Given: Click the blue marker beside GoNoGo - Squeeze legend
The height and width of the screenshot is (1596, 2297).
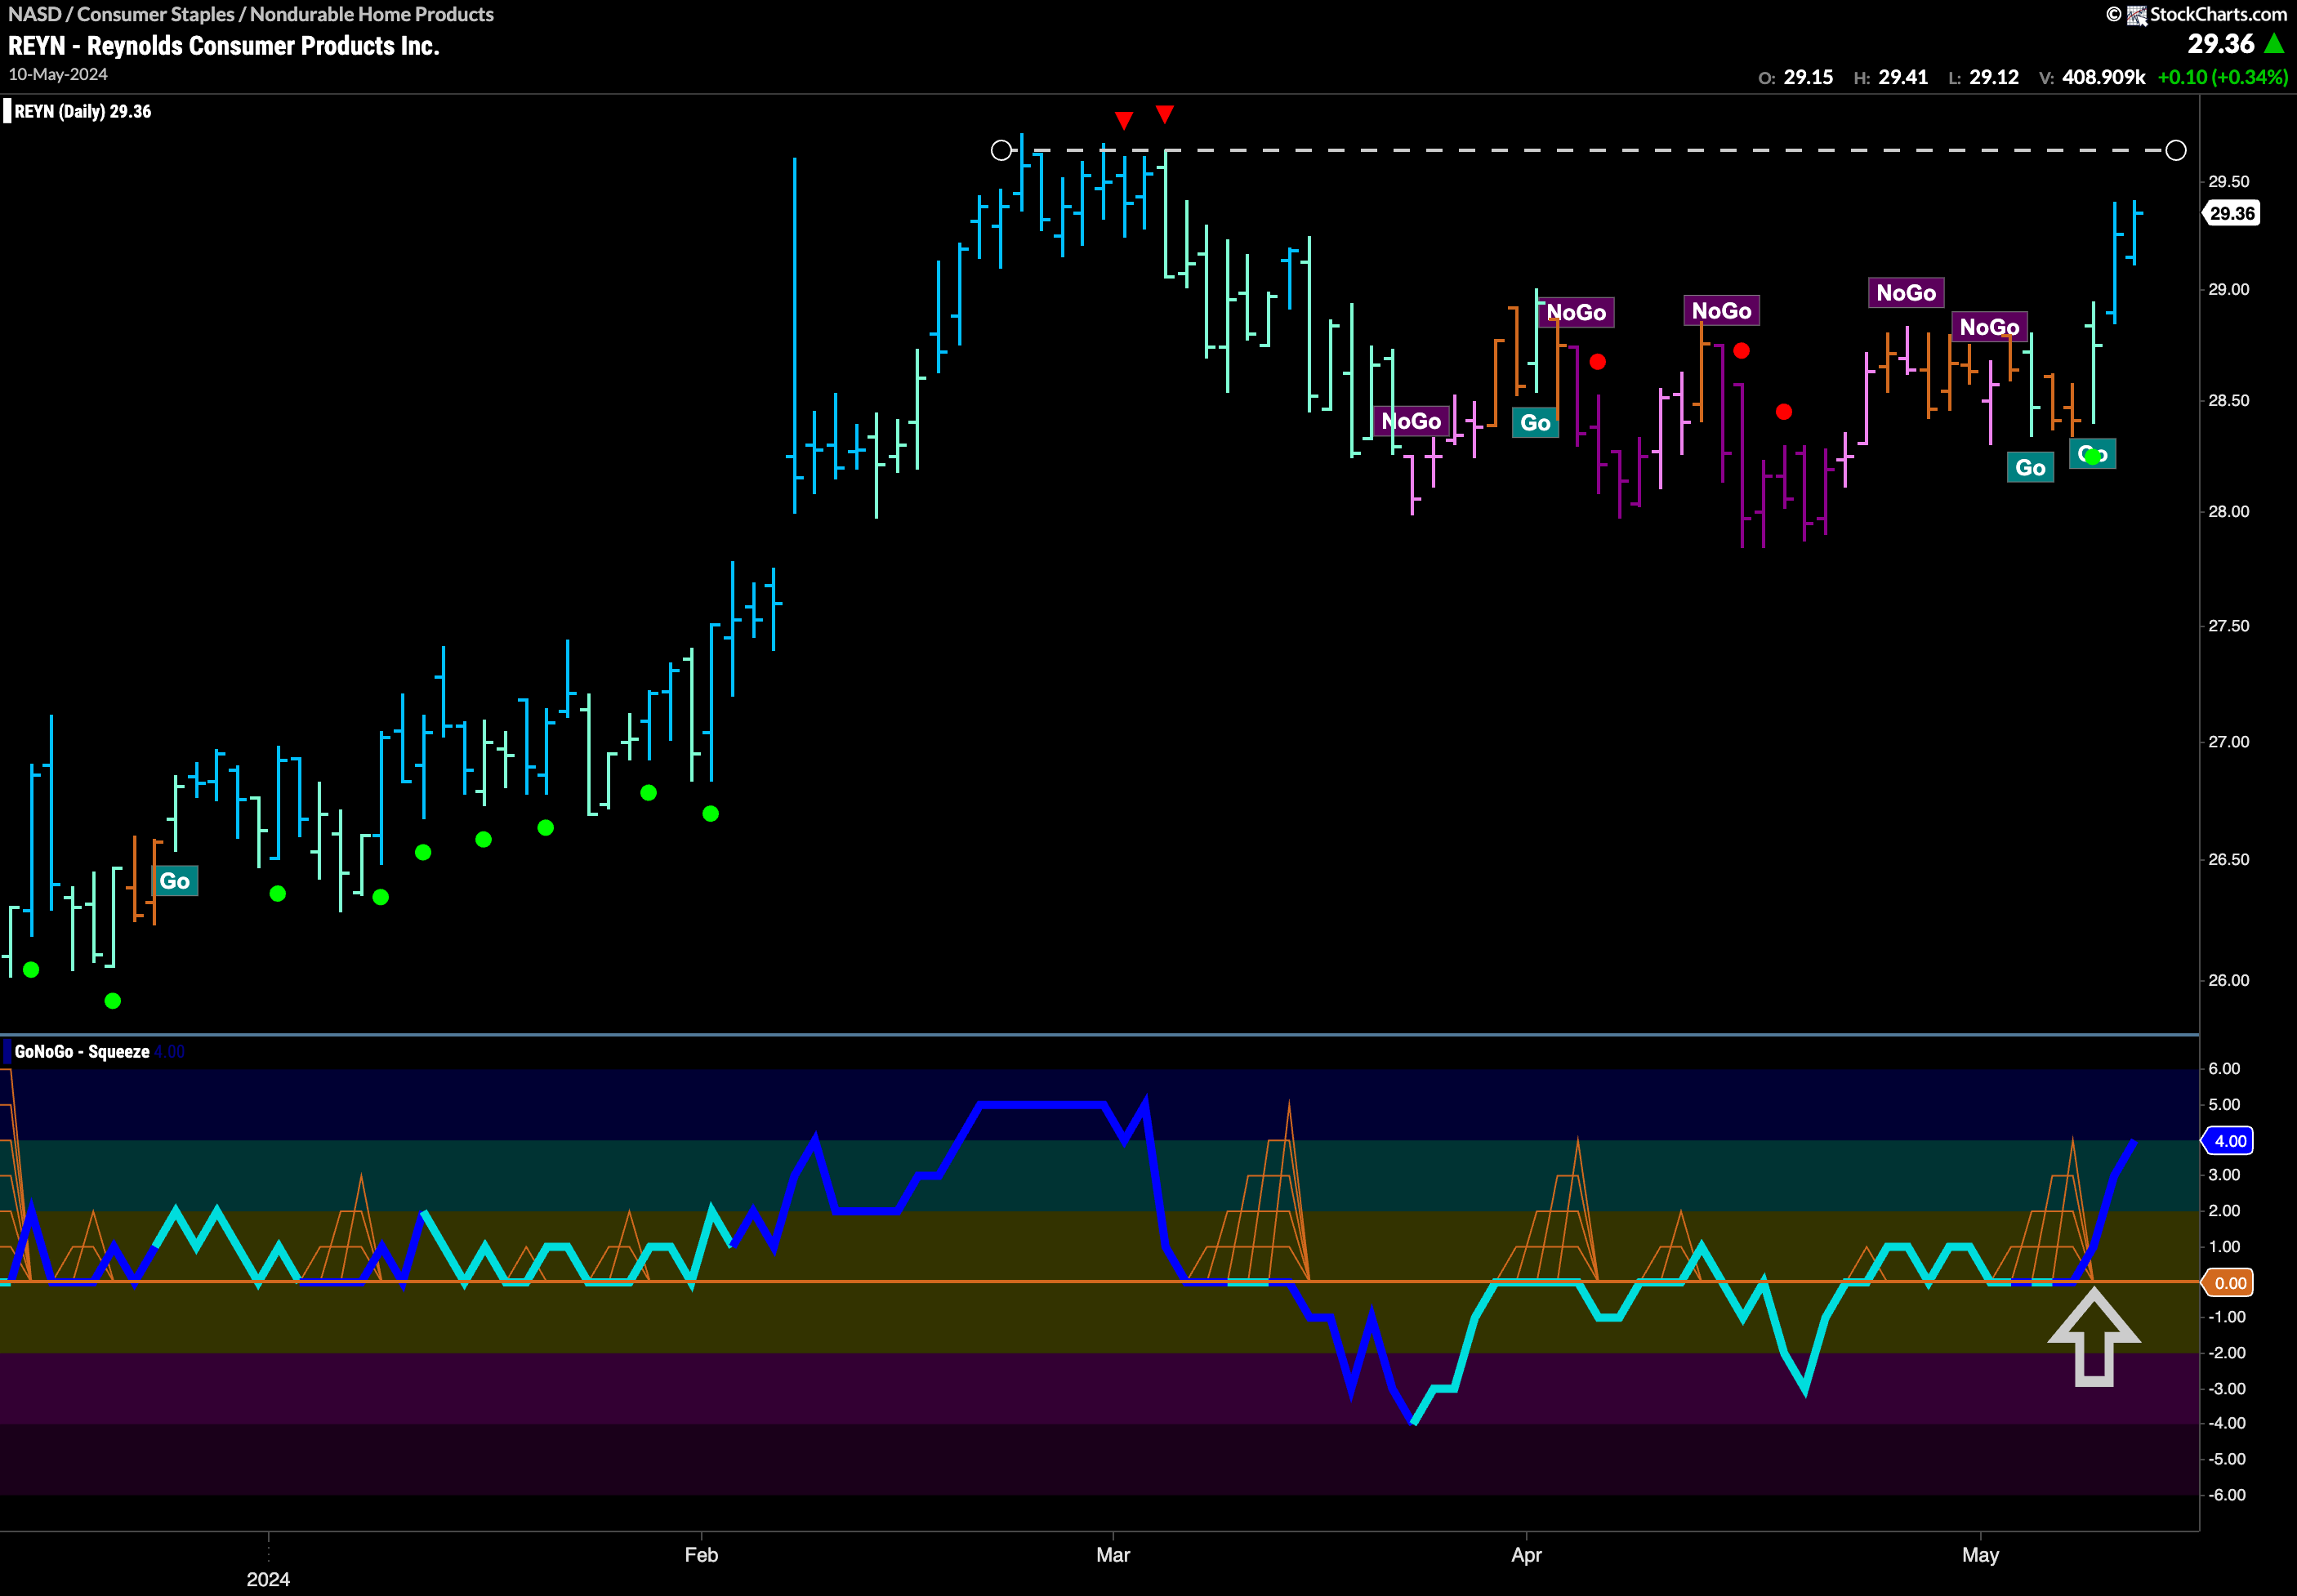Looking at the screenshot, I should pos(7,1051).
